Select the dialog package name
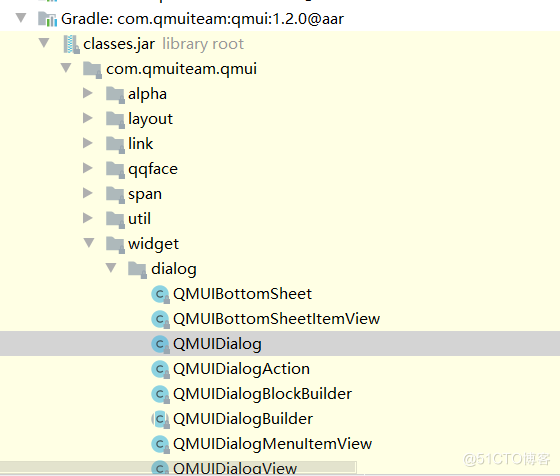Viewport: 560px width, 476px height. [x=174, y=269]
